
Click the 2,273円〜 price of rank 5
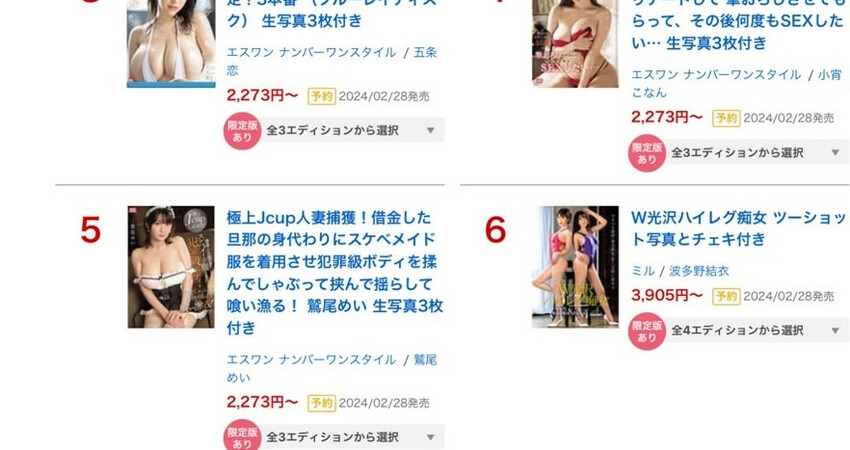pos(262,402)
